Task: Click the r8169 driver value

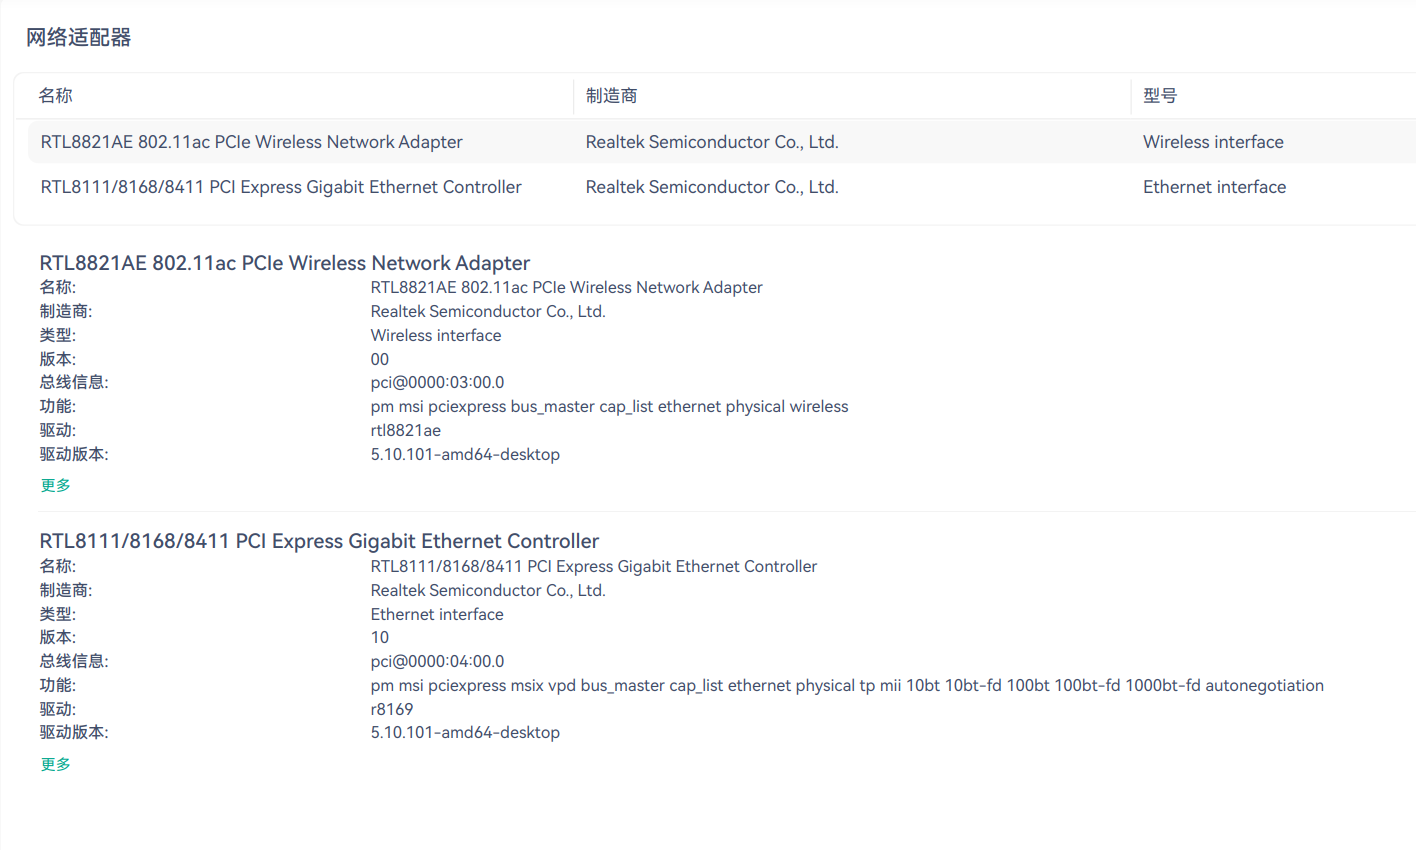Action: pos(392,709)
